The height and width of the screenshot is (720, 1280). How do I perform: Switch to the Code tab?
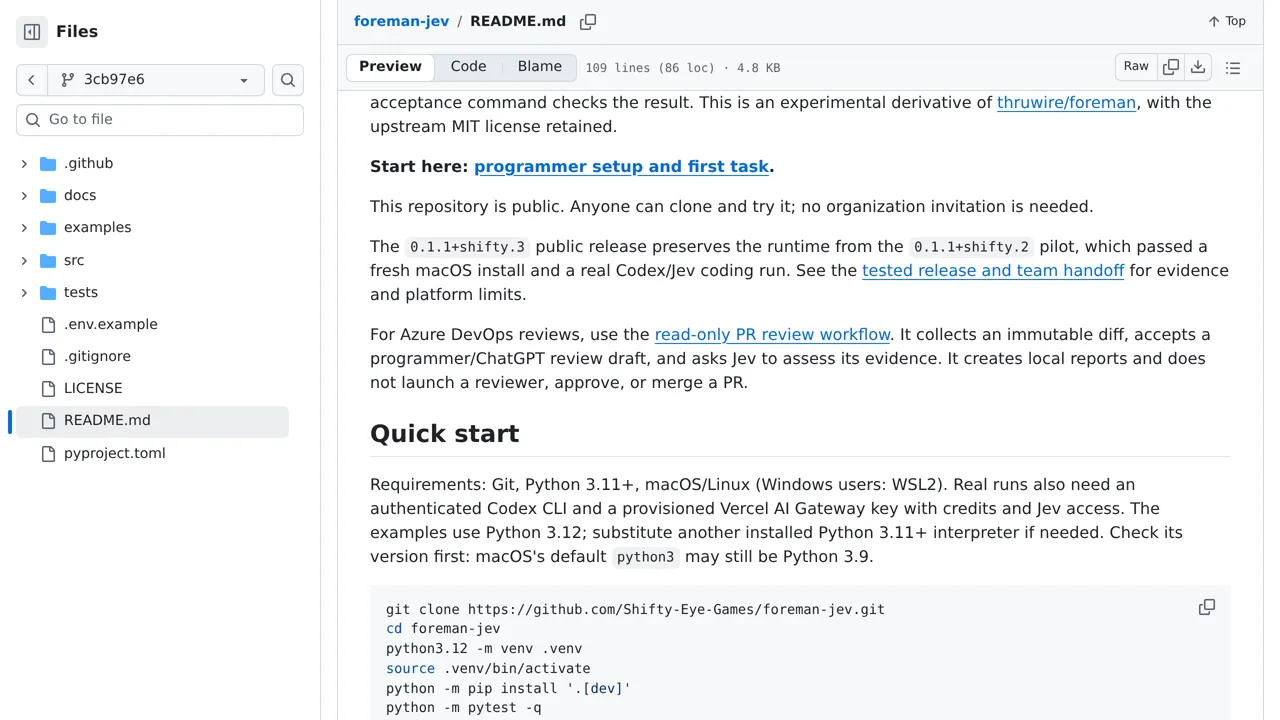pyautogui.click(x=468, y=67)
